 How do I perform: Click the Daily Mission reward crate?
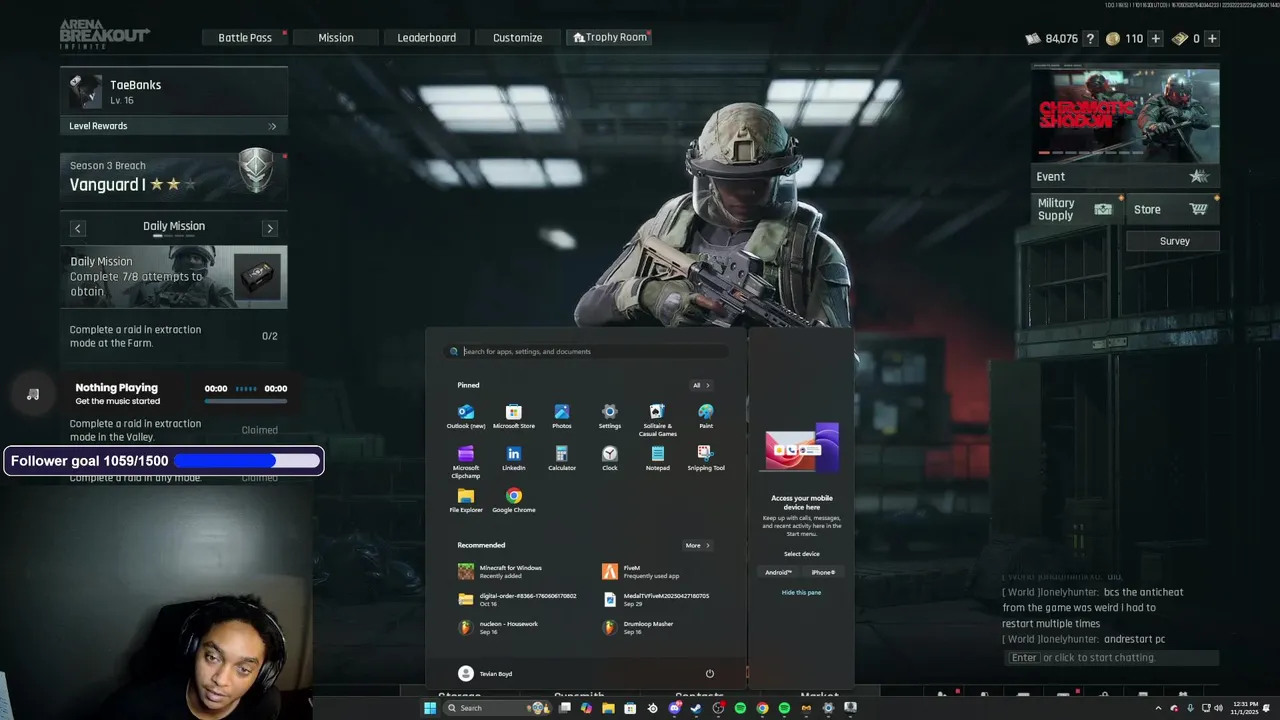point(257,276)
